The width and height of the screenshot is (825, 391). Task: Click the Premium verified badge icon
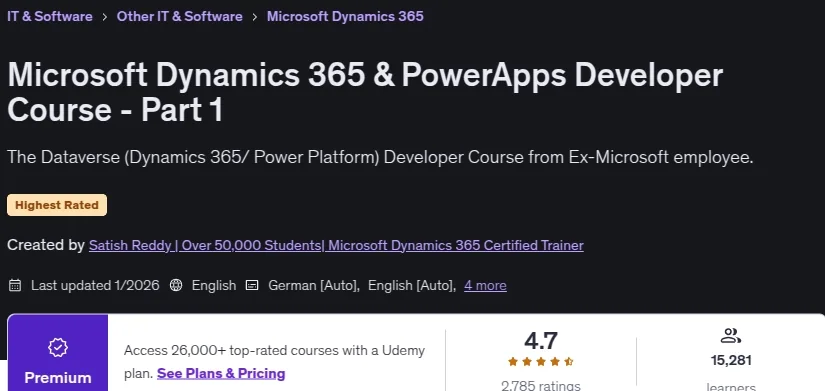pyautogui.click(x=58, y=348)
